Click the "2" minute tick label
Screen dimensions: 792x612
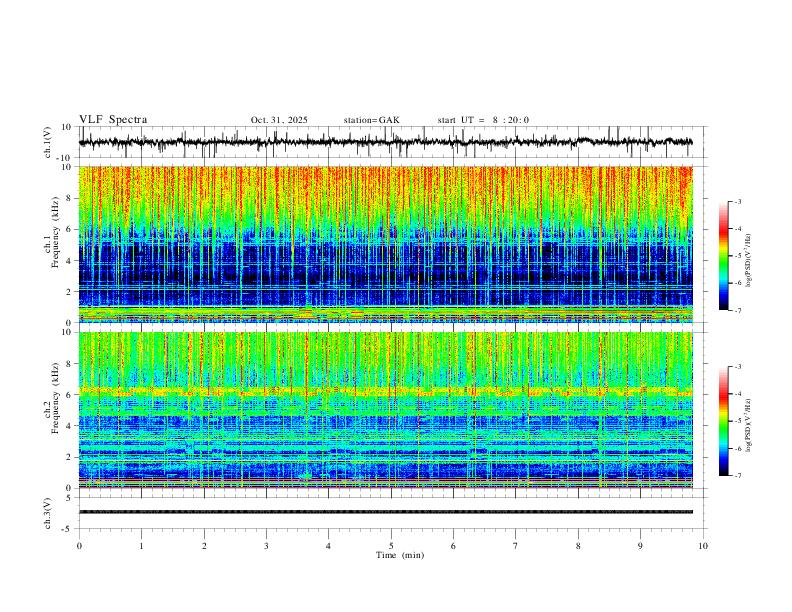[204, 546]
